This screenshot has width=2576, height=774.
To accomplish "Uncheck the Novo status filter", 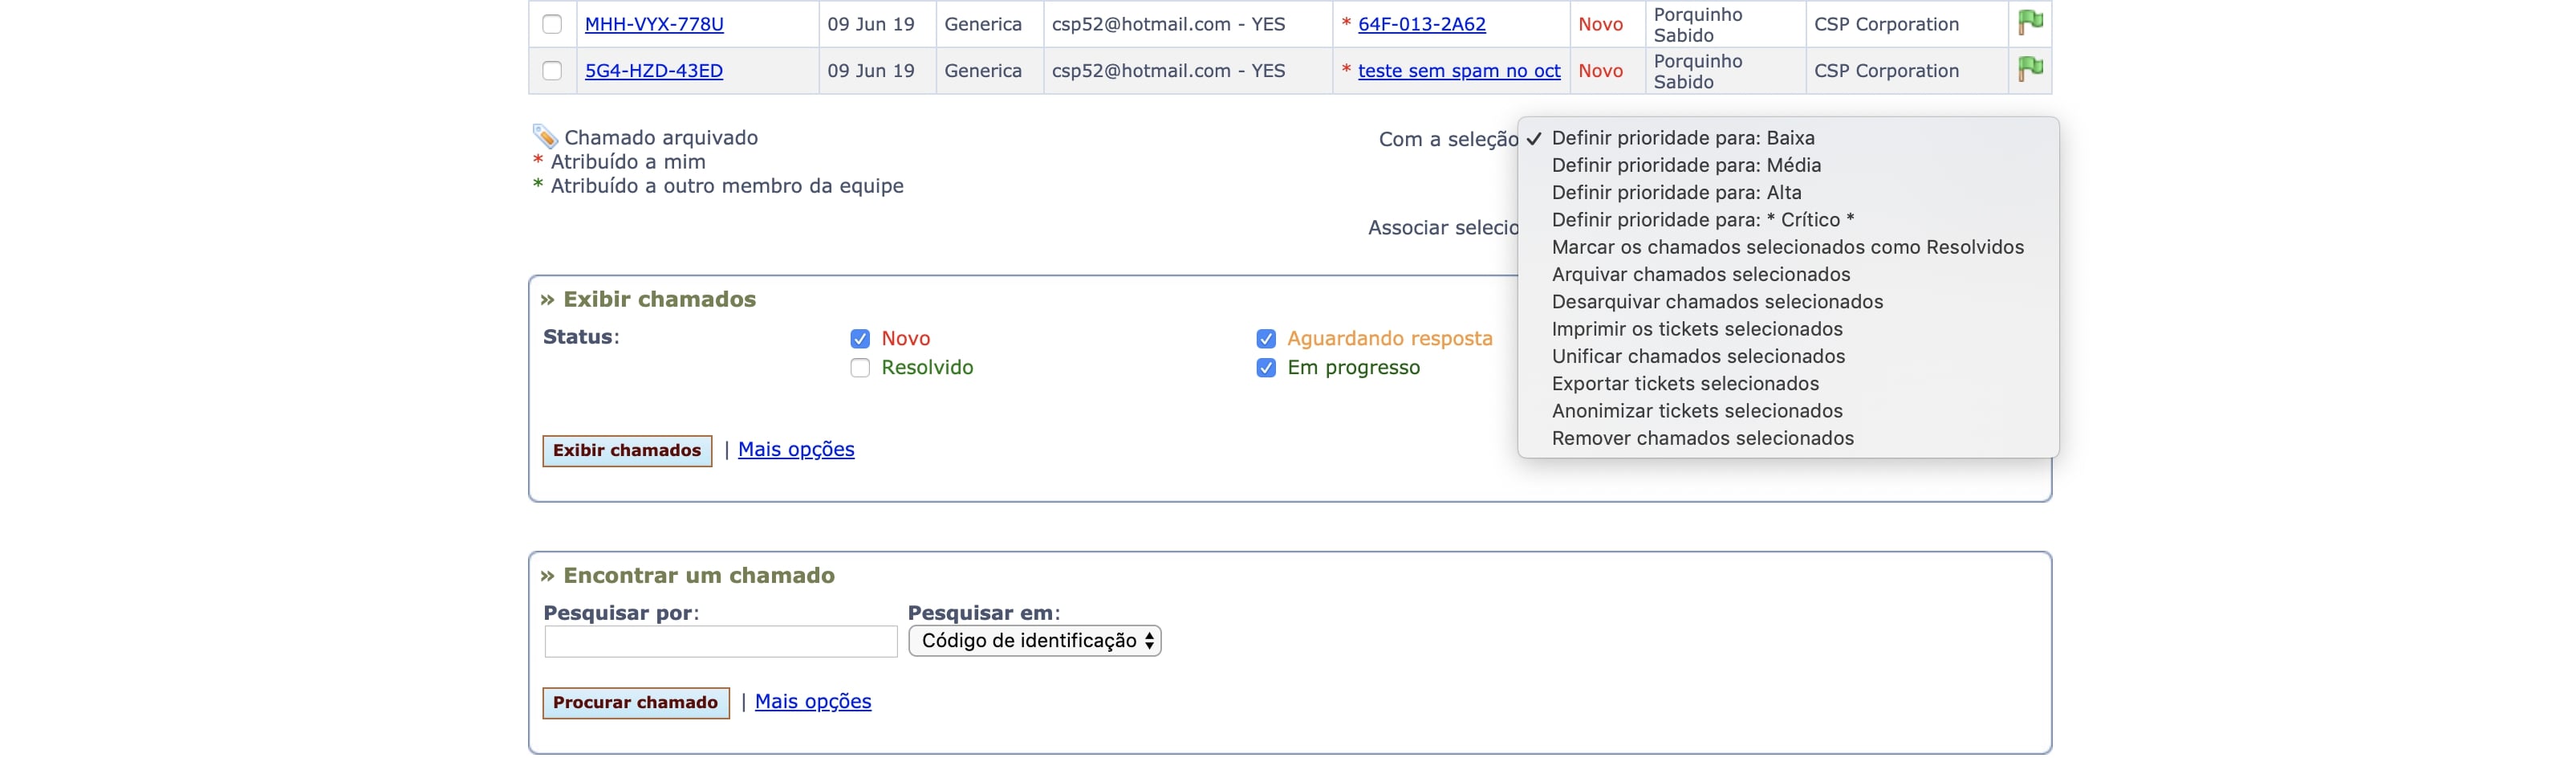I will click(x=860, y=339).
